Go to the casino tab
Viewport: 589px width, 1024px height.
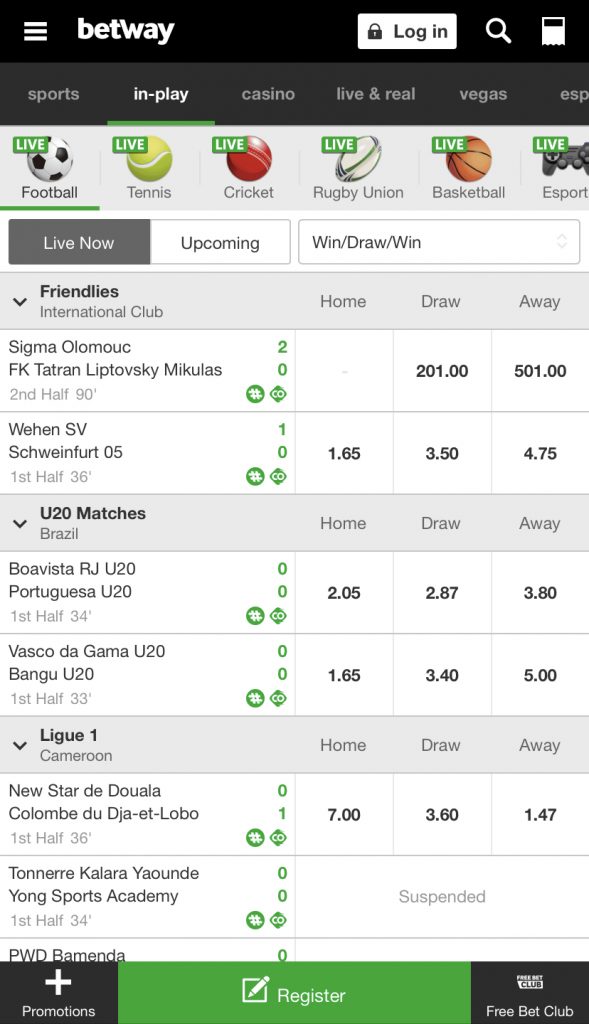click(268, 94)
